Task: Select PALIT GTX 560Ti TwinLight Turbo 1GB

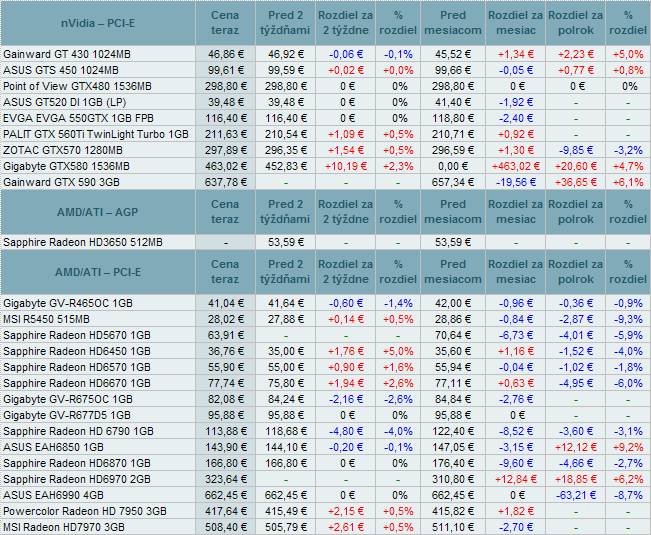Action: pos(96,134)
